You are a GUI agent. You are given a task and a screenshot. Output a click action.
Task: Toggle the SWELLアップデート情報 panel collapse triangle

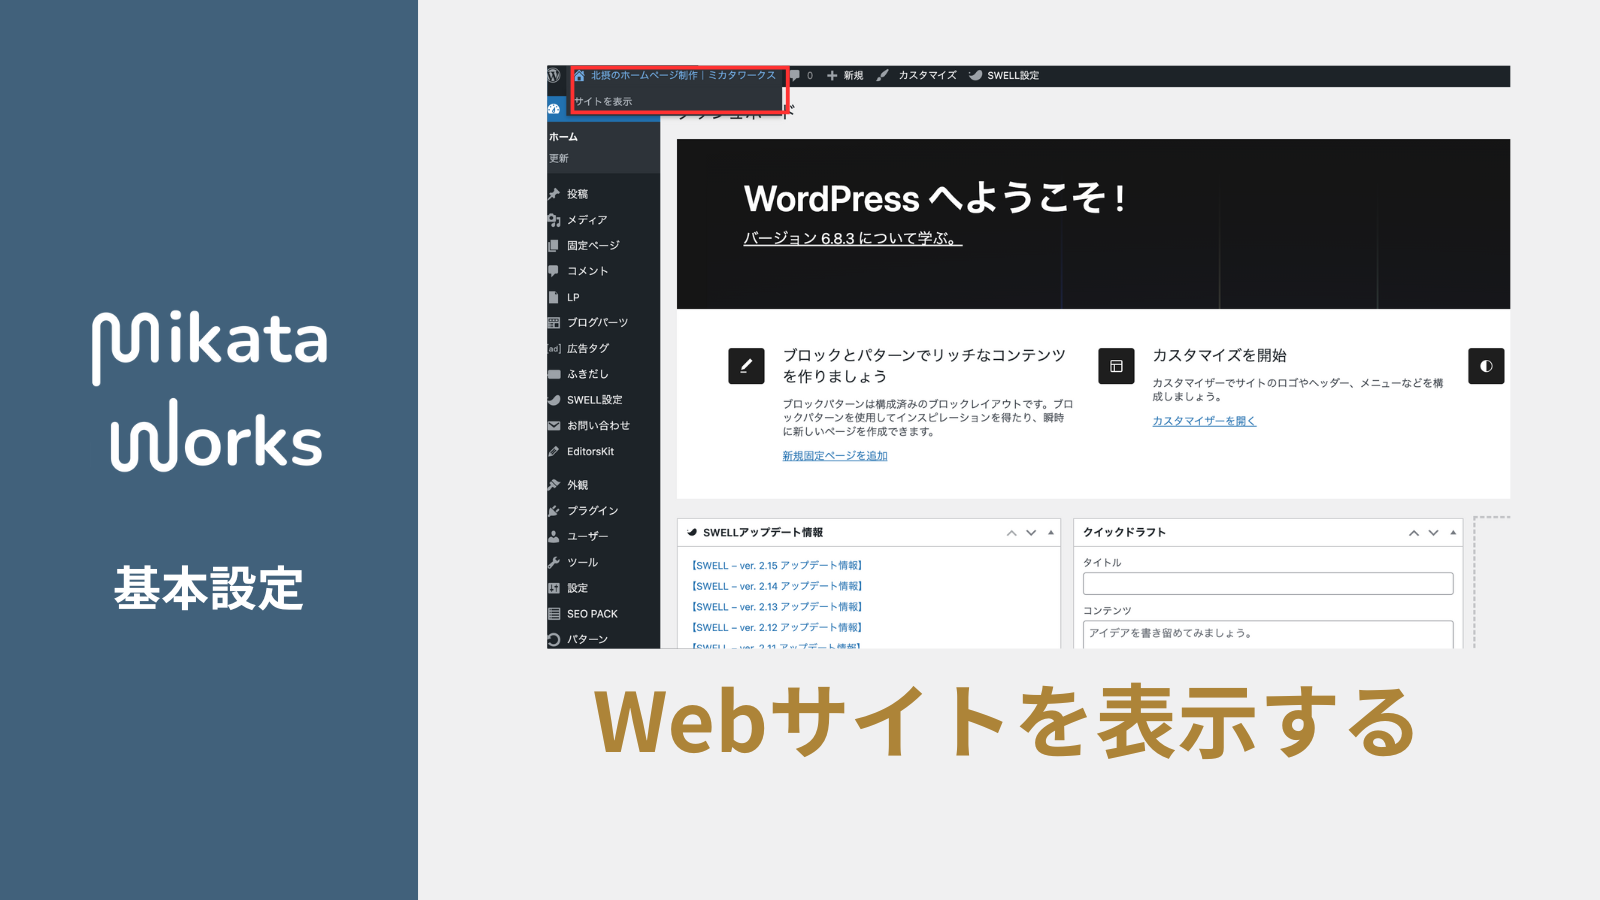pyautogui.click(x=1051, y=533)
